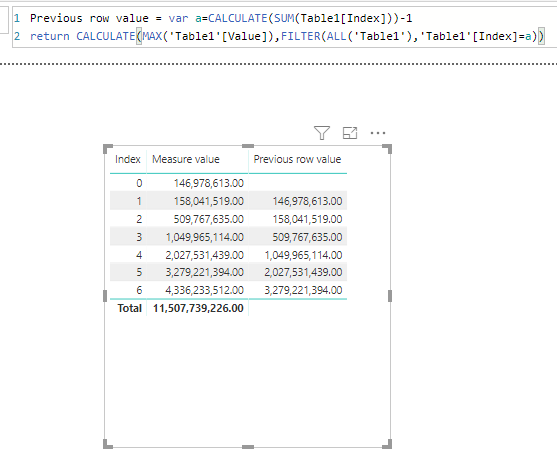The image size is (557, 476).
Task: Click Index cell 5
Action: [x=139, y=272]
